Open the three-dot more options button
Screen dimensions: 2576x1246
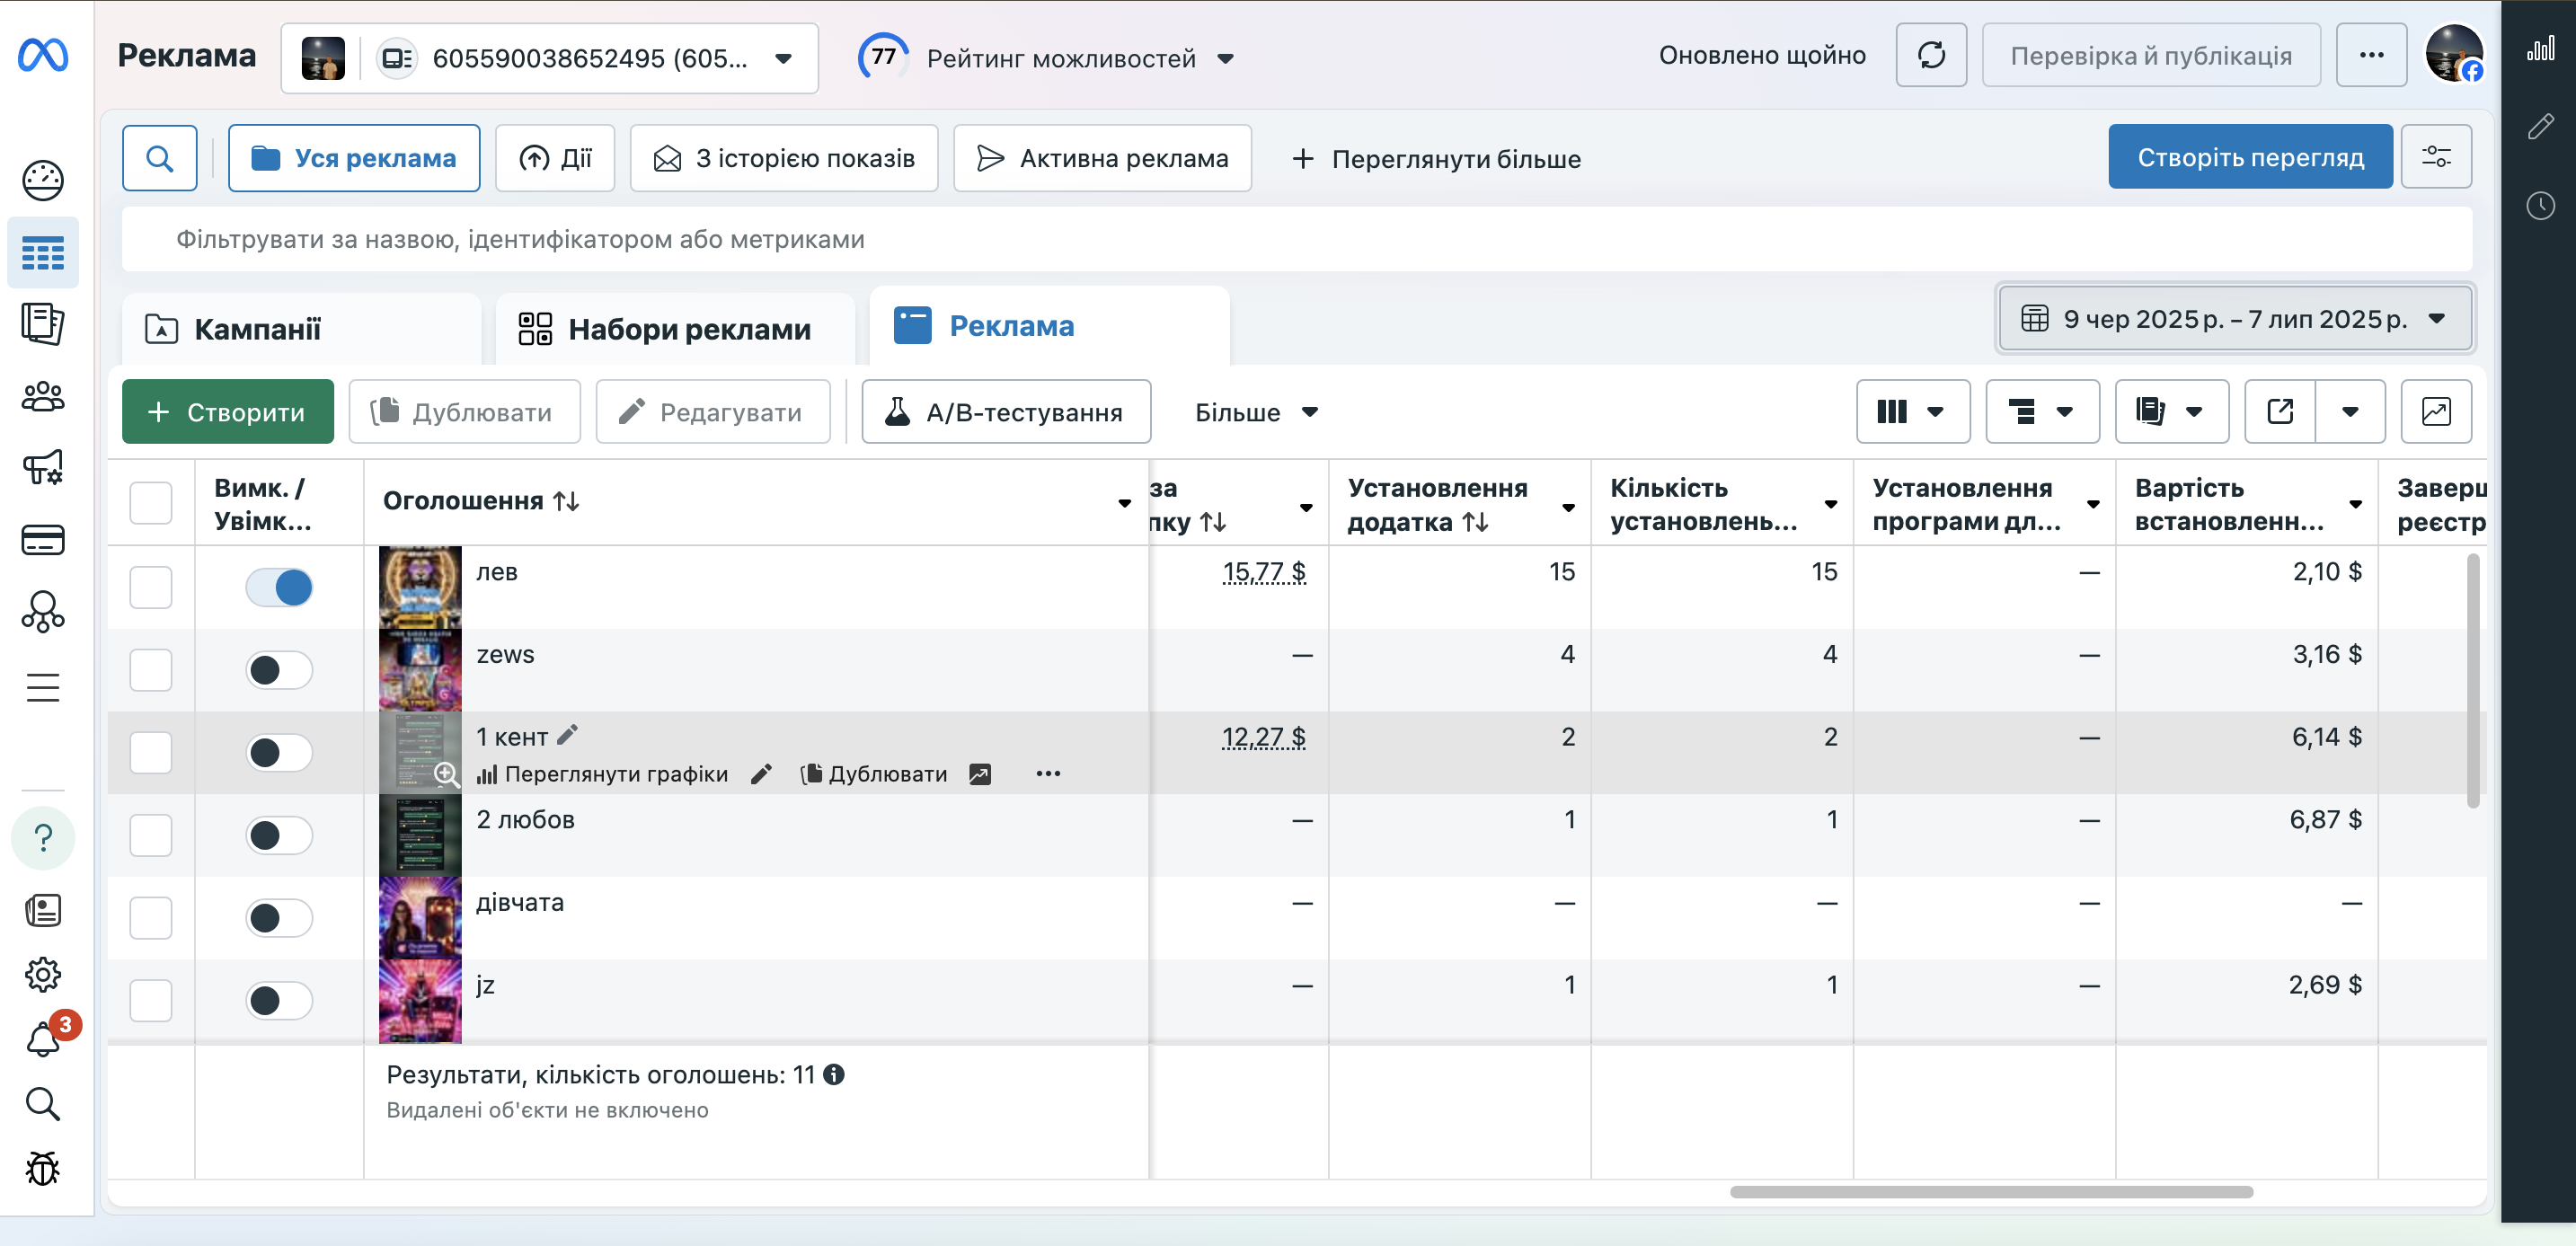tap(2372, 55)
